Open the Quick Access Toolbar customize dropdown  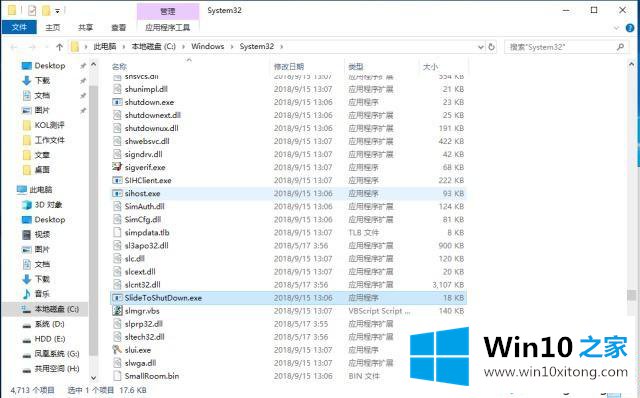click(x=58, y=10)
